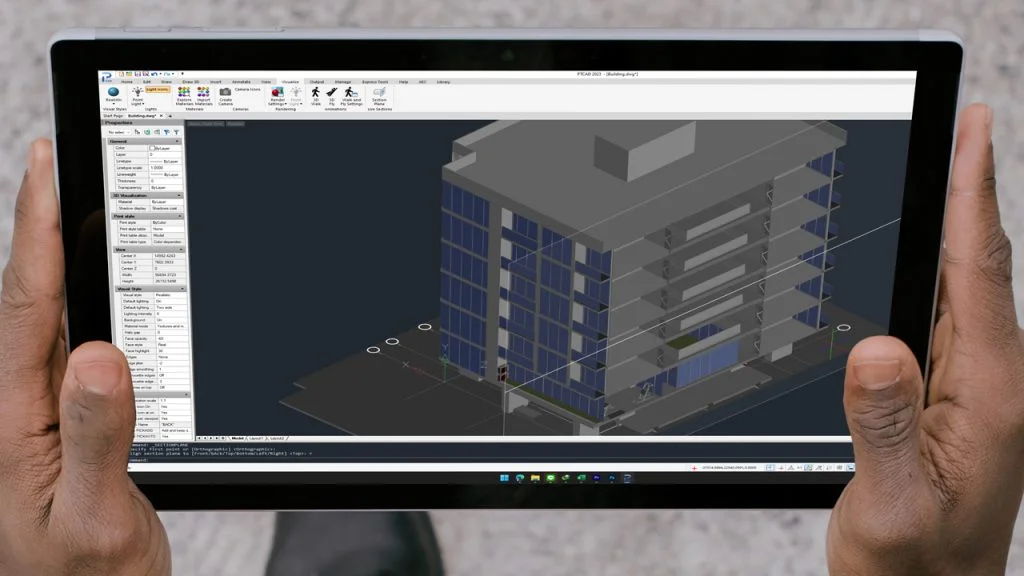This screenshot has width=1024, height=576.
Task: Click the coordinates readout in status bar
Action: 729,468
